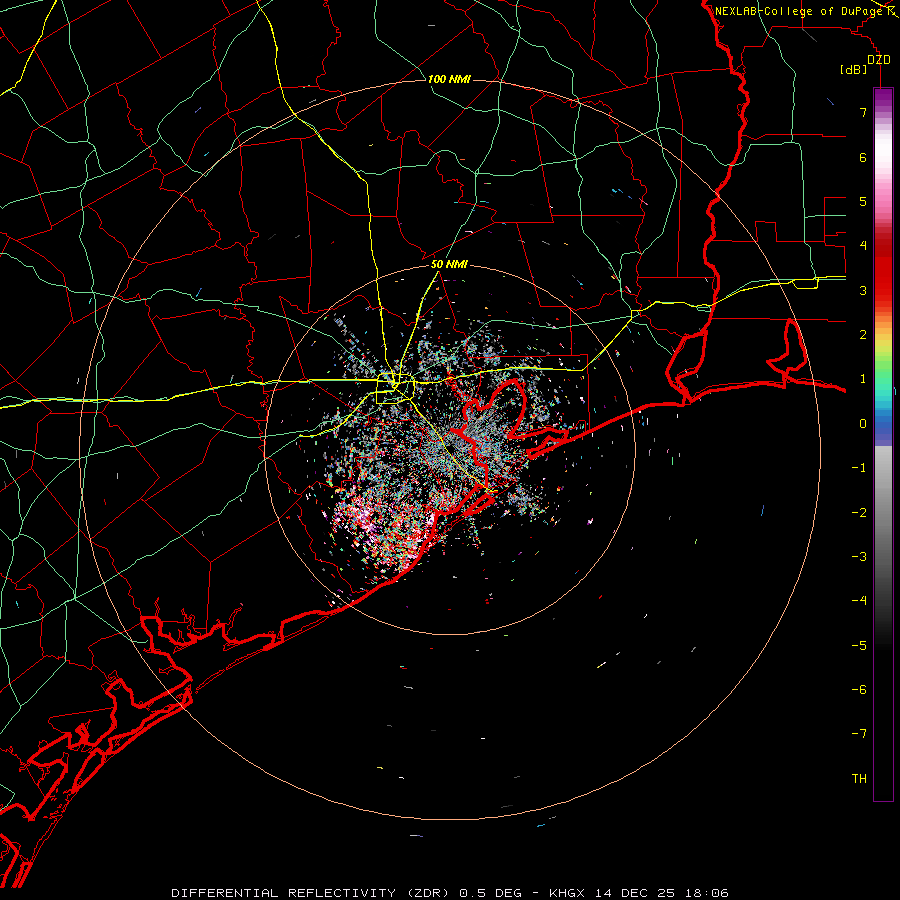Viewport: 900px width, 900px height.
Task: Click the 0 tick label on scale
Action: 863,424
